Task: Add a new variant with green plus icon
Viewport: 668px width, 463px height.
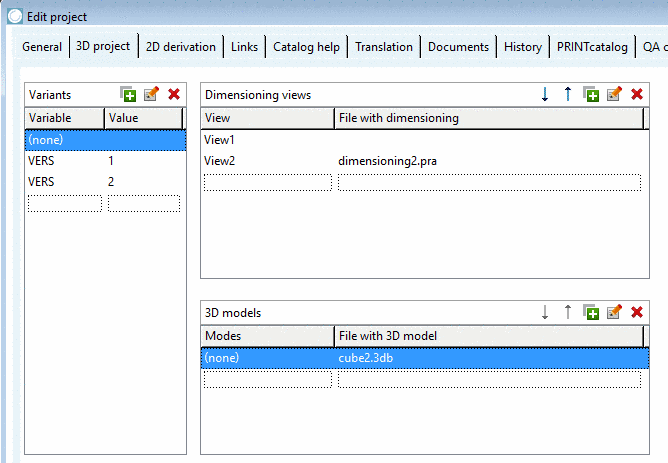Action: point(128,94)
